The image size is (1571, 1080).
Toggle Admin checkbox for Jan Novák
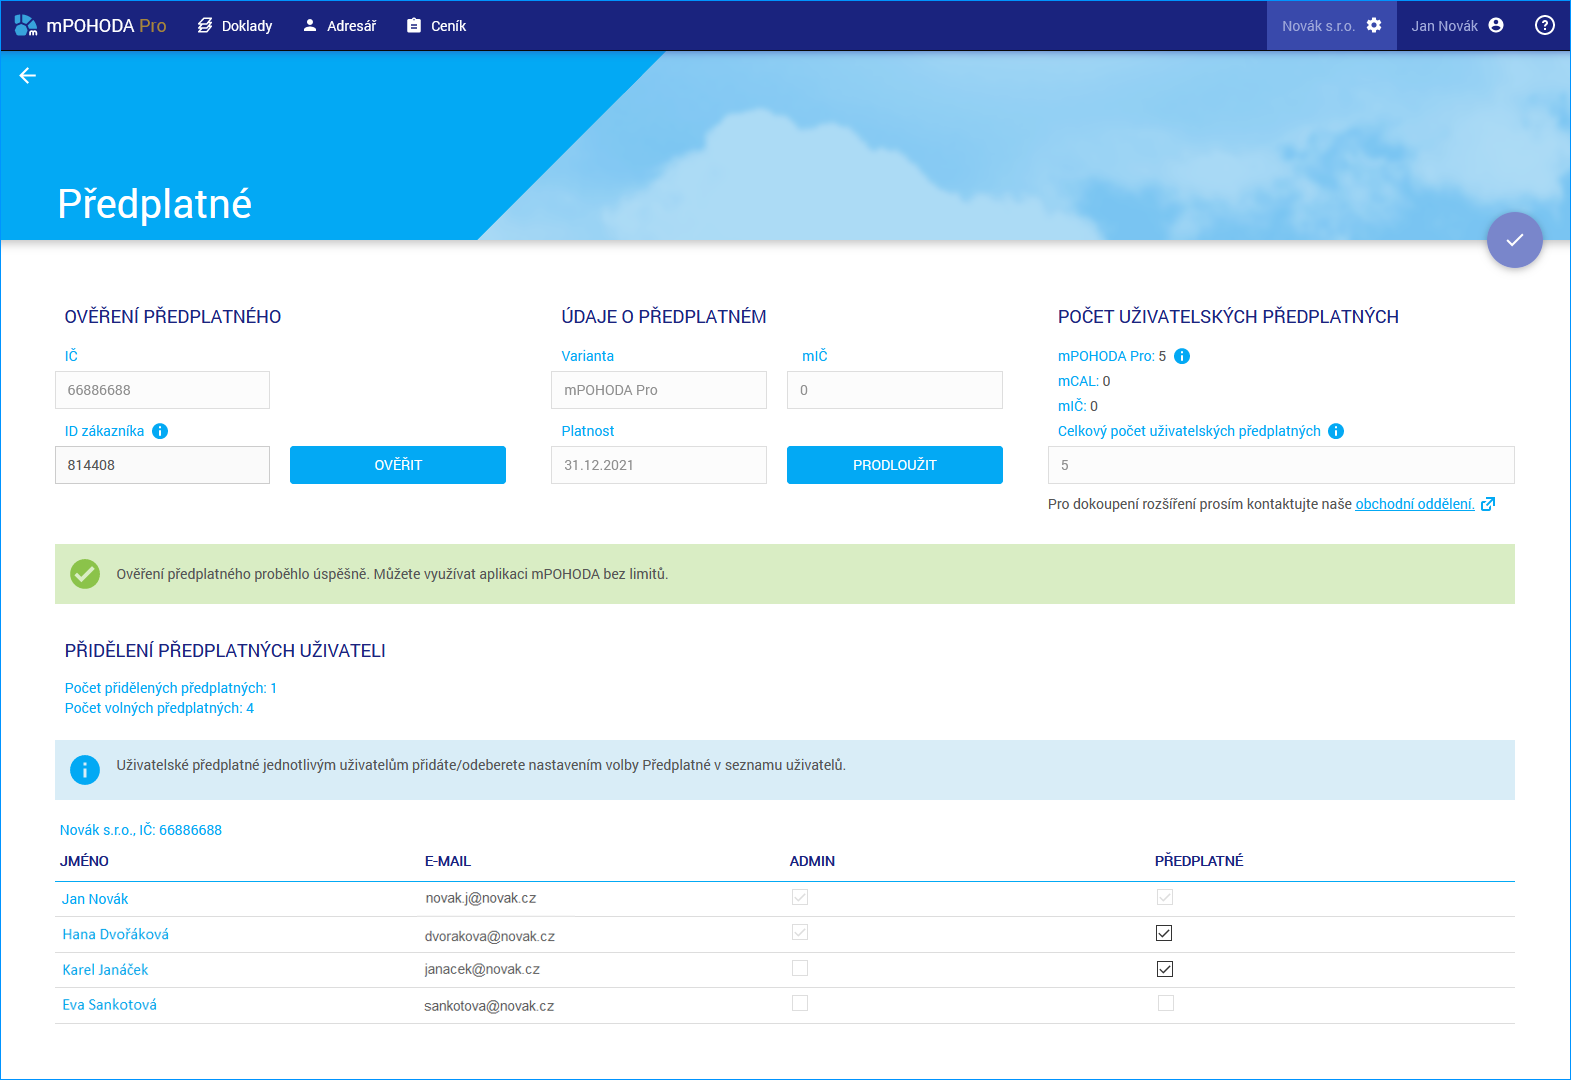tap(800, 897)
